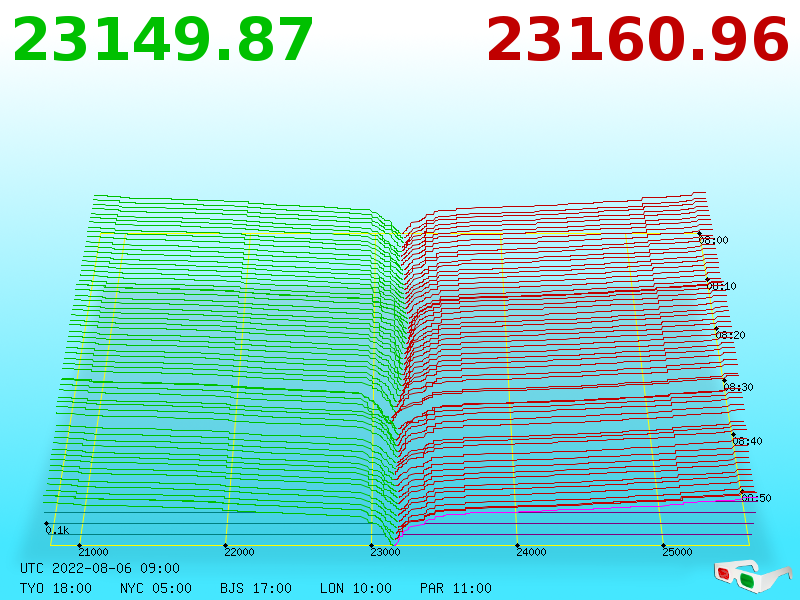Click the green bid price 23149.87
Screen dimensions: 800x600
(163, 39)
